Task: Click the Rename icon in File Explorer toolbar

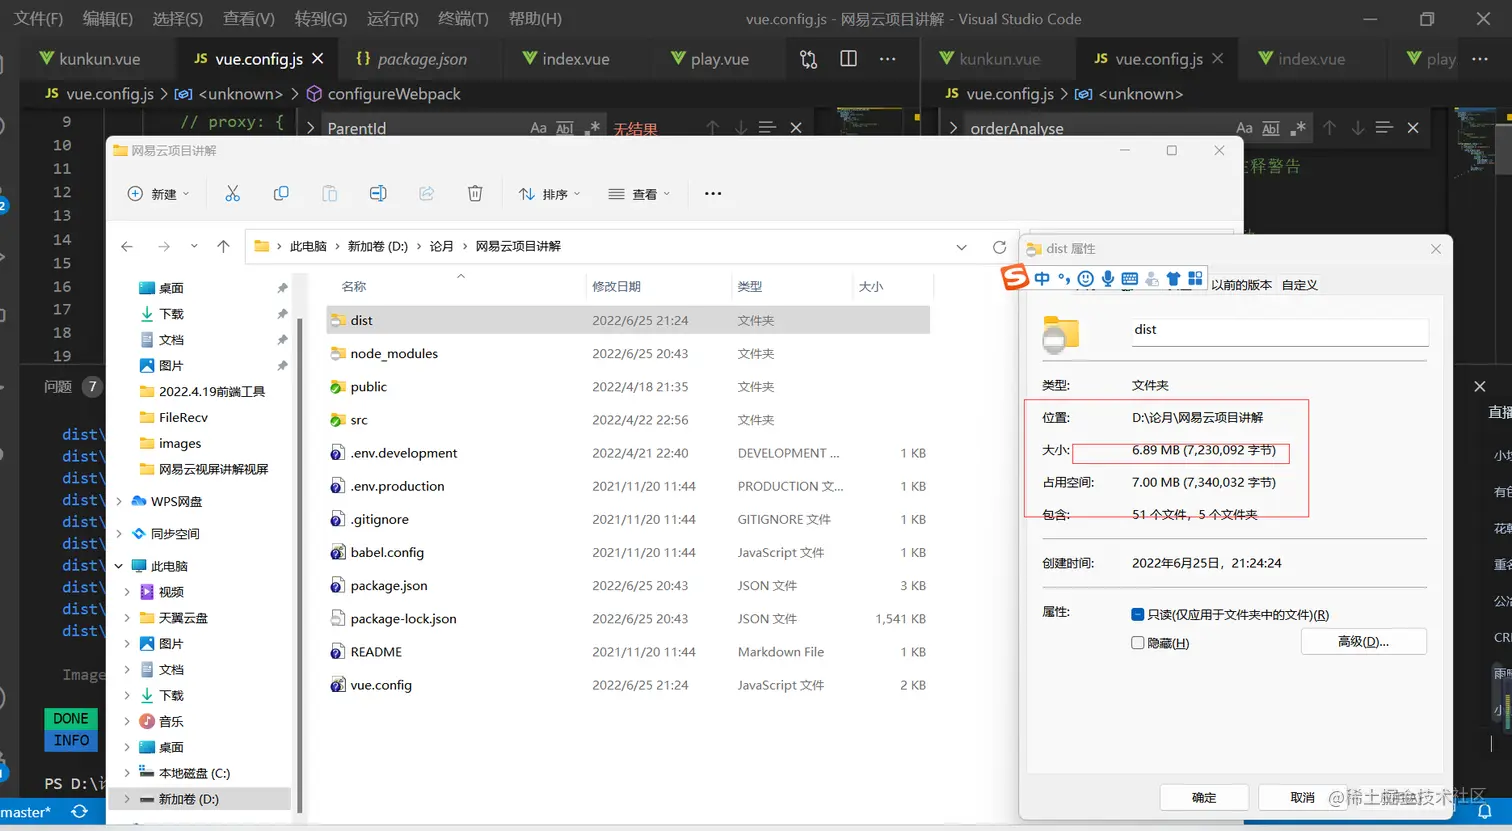Action: (x=378, y=194)
